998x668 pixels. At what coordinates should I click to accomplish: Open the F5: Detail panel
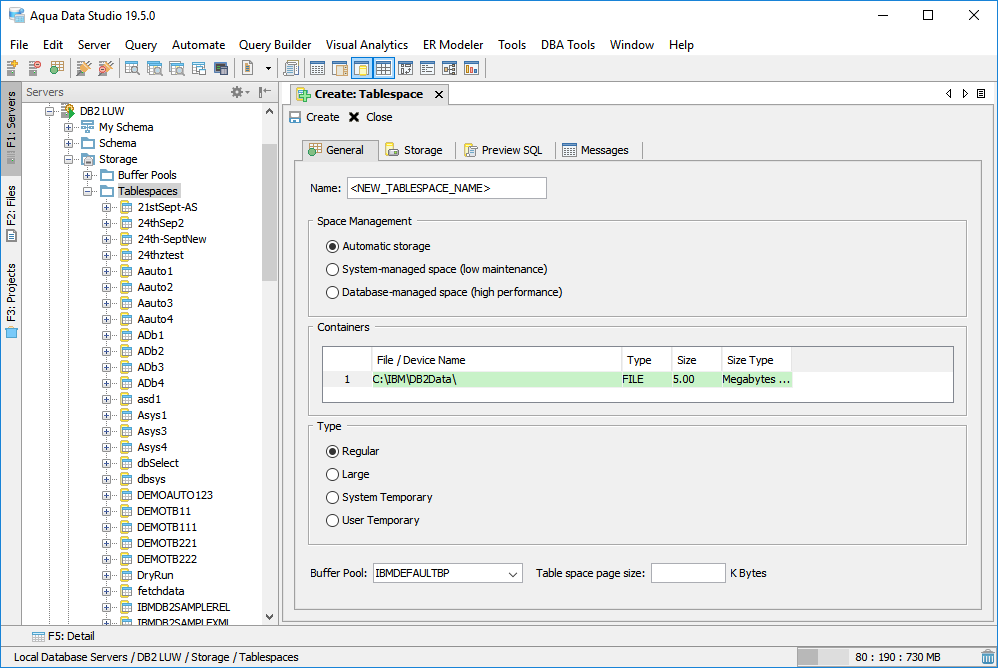pos(63,636)
